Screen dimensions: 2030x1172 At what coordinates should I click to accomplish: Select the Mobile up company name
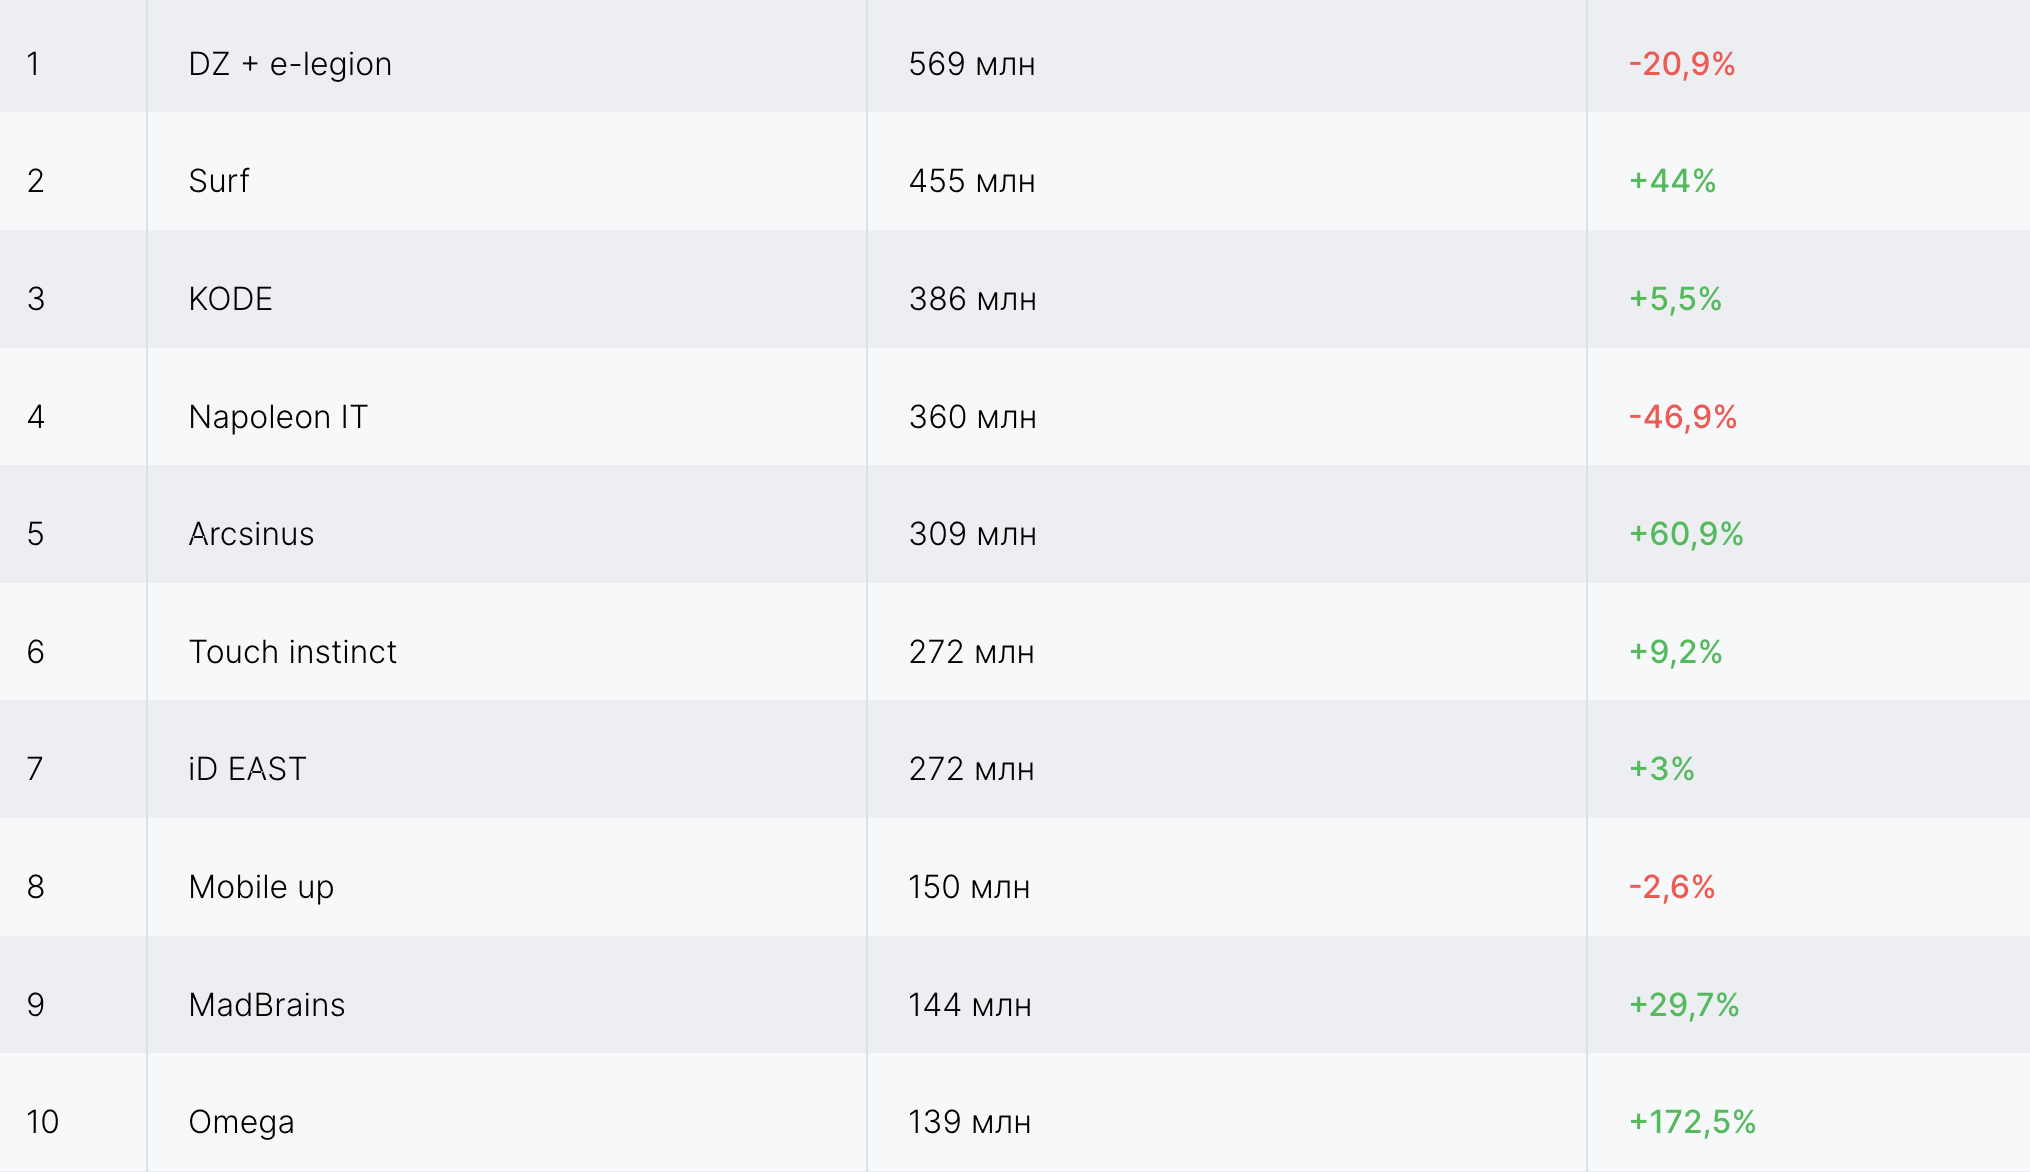point(261,887)
